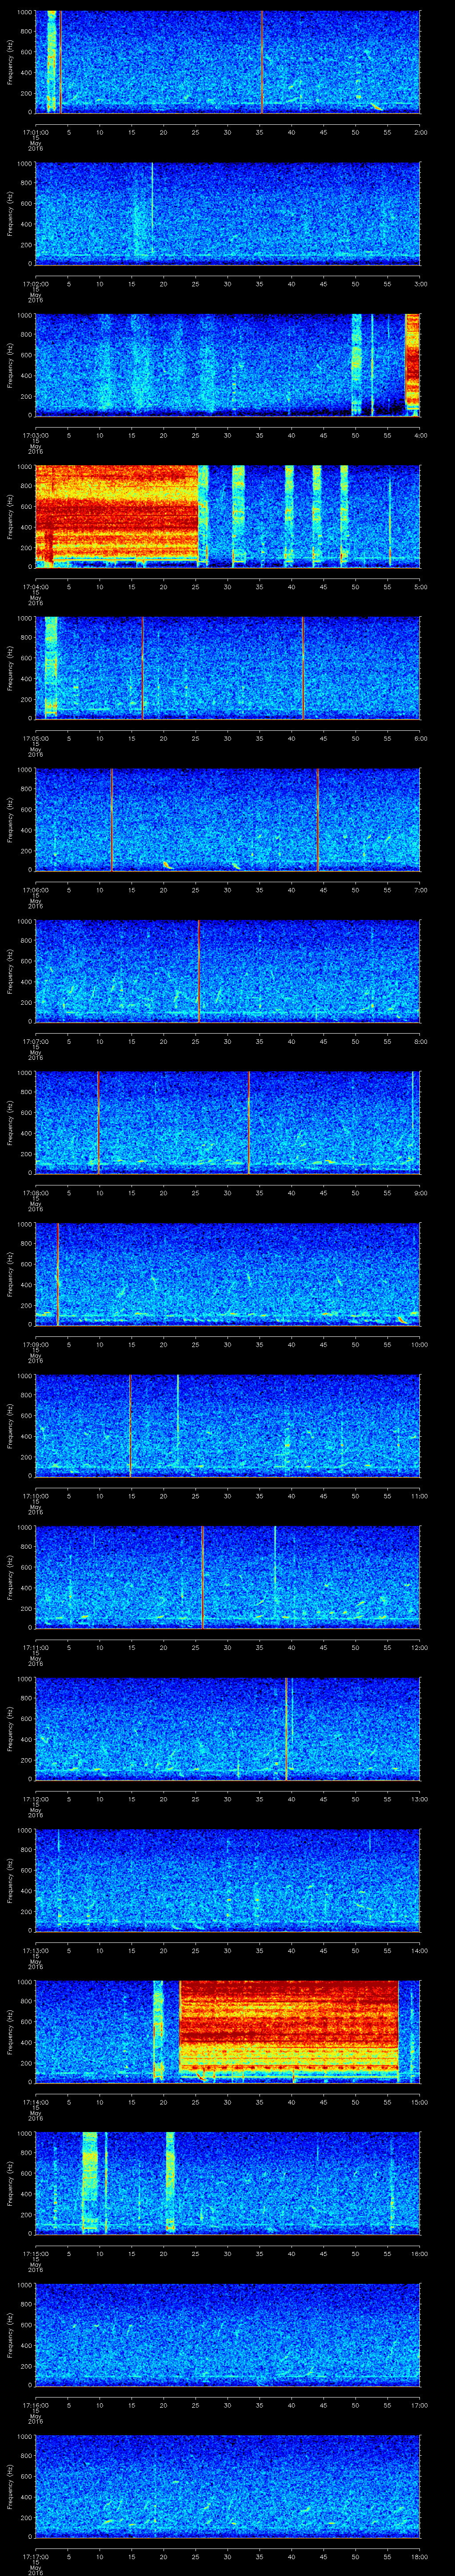Open the spectrogram panel starting at 17:16:00
This screenshot has width=455, height=2576.
coord(227,2334)
